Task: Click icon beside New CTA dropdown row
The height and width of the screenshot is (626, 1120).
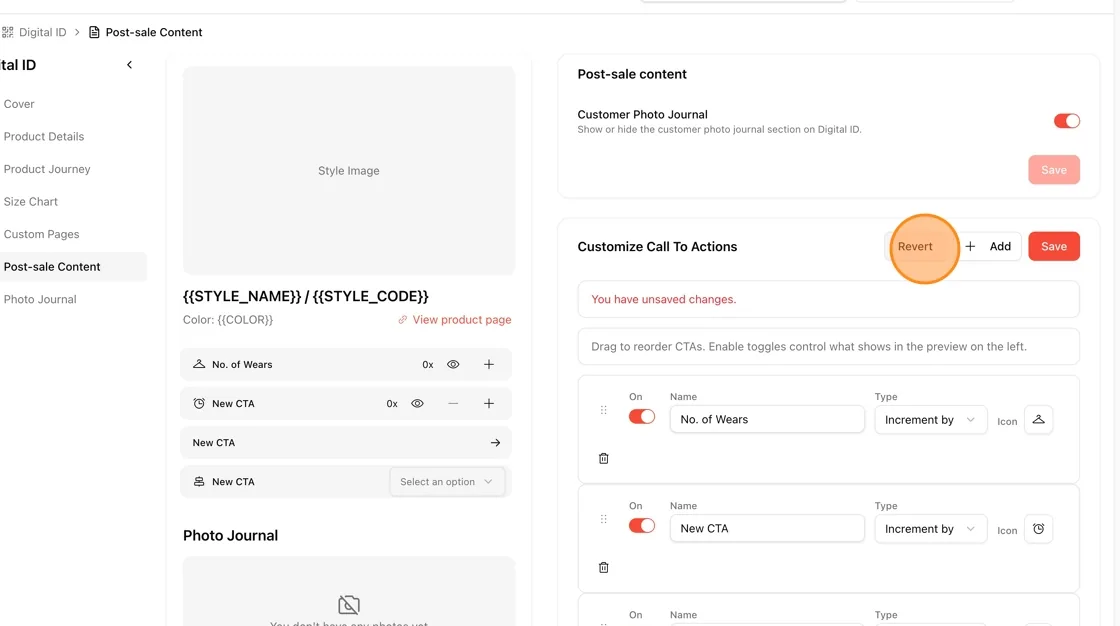Action: tap(199, 482)
